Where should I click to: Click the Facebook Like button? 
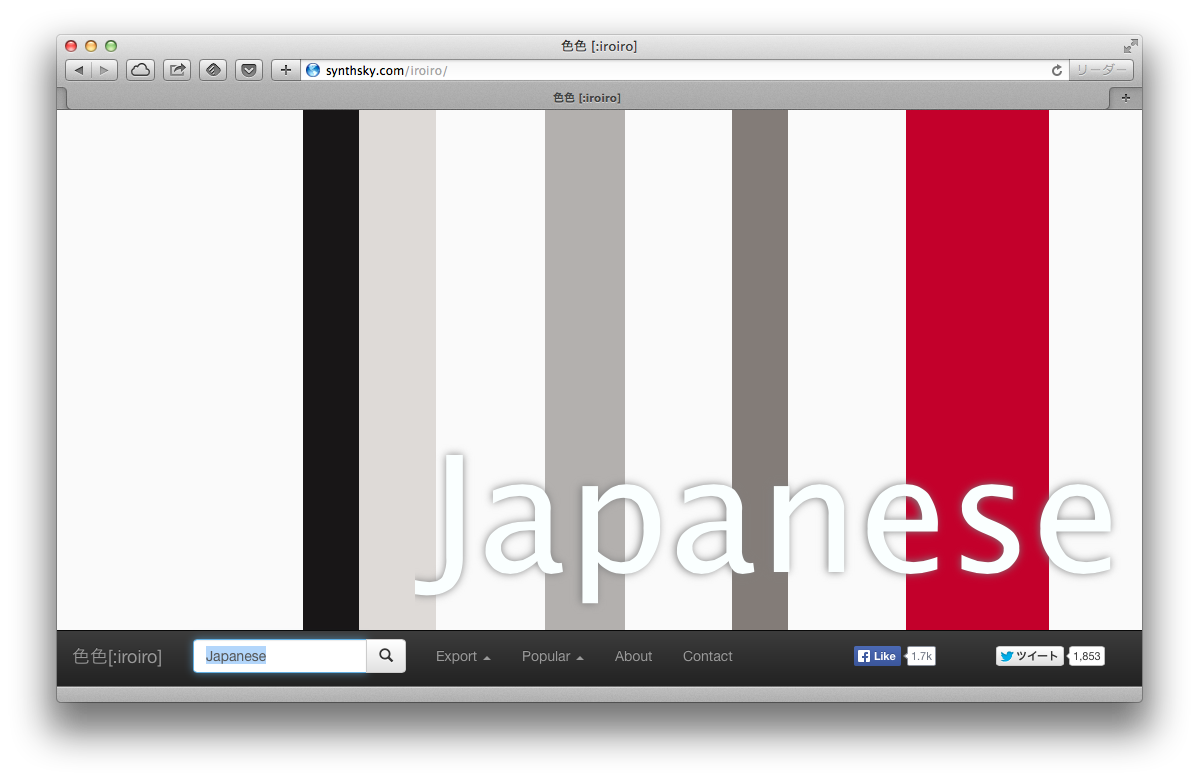coord(877,656)
